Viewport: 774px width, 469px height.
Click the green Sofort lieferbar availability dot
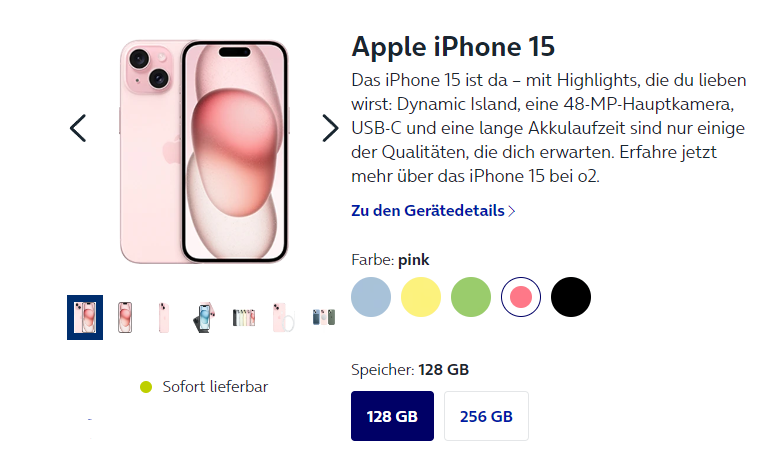tap(146, 387)
